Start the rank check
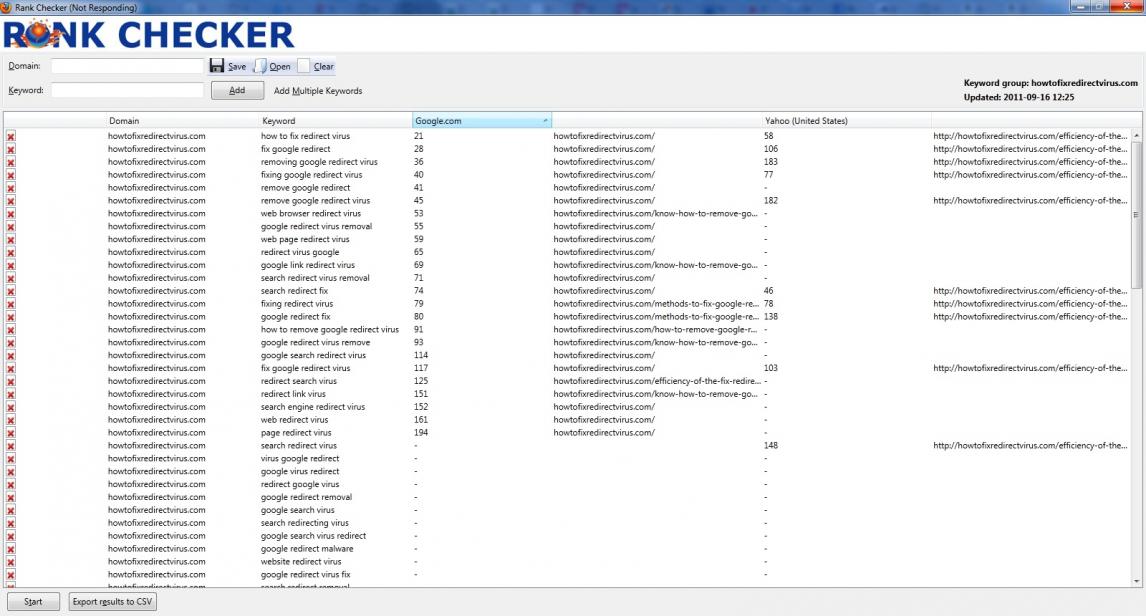Image resolution: width=1146 pixels, height=616 pixels. pyautogui.click(x=33, y=601)
